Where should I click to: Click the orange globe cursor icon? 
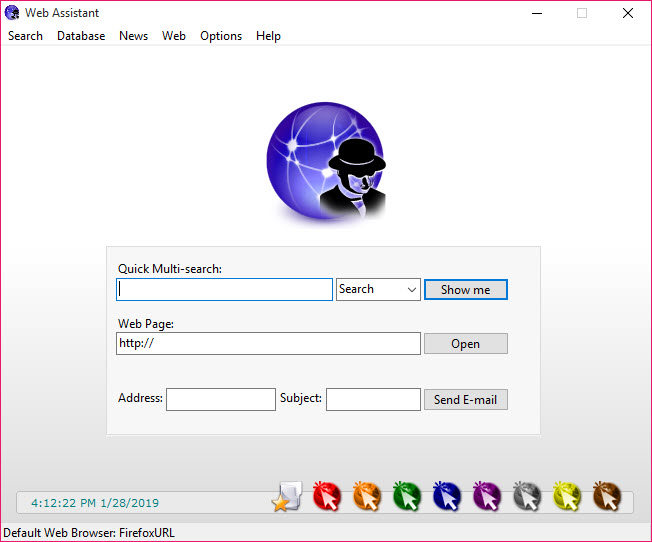coord(367,496)
